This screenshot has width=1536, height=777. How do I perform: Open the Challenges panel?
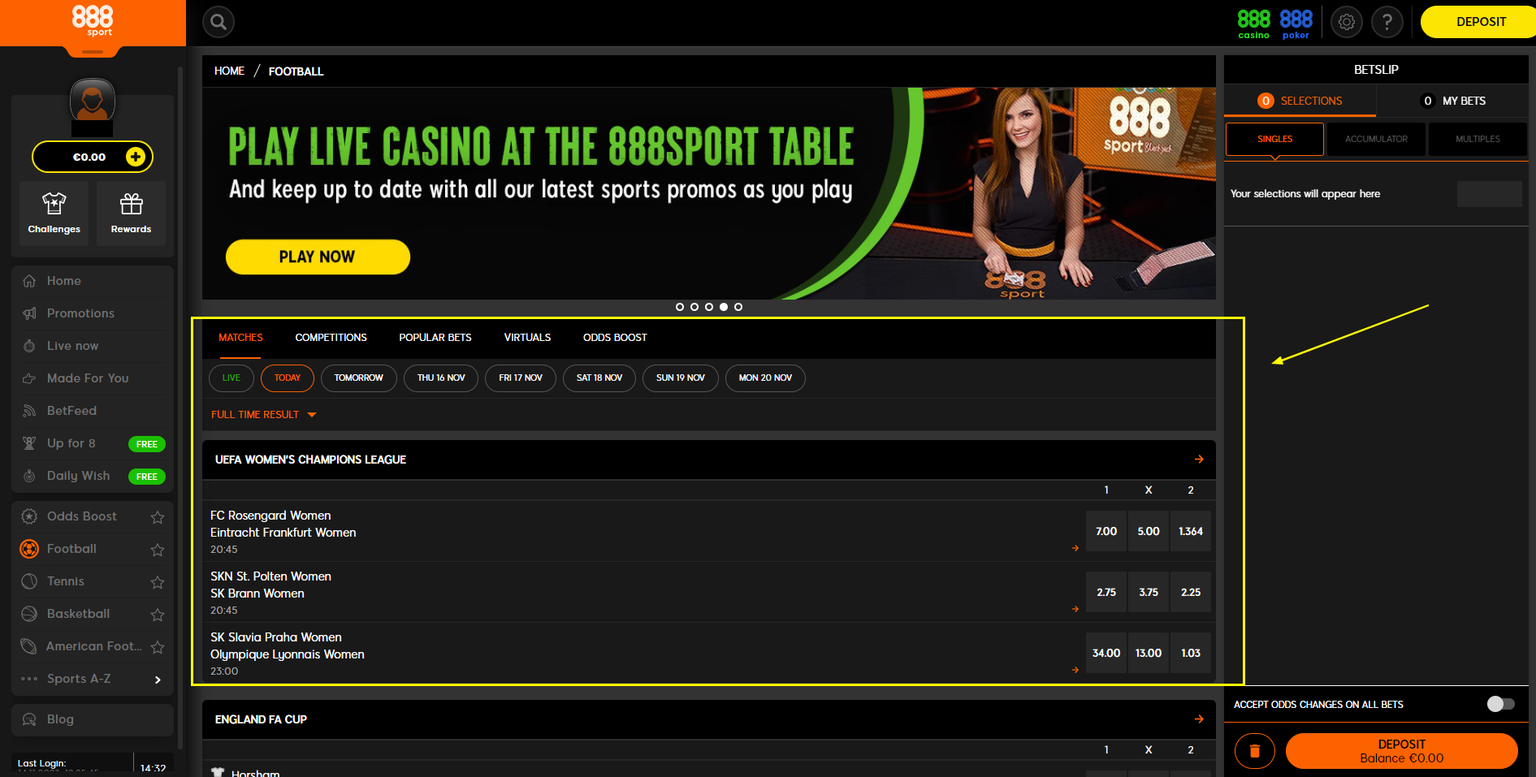(53, 212)
